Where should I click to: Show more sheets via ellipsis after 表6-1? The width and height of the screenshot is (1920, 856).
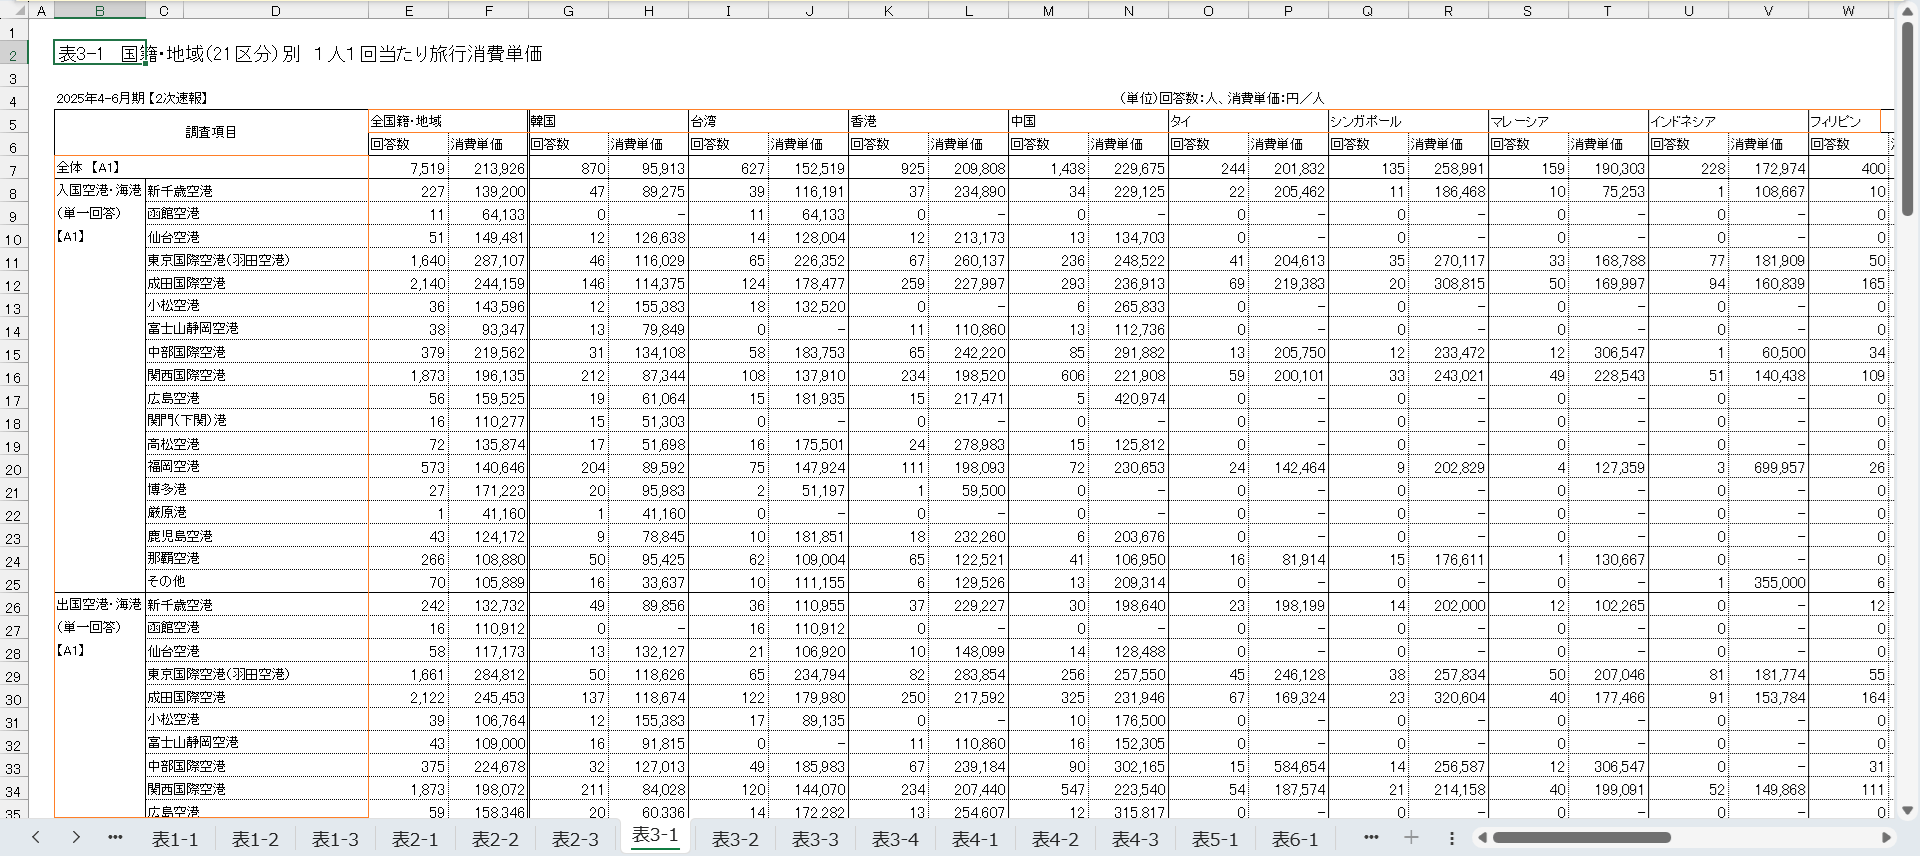[x=1370, y=837]
